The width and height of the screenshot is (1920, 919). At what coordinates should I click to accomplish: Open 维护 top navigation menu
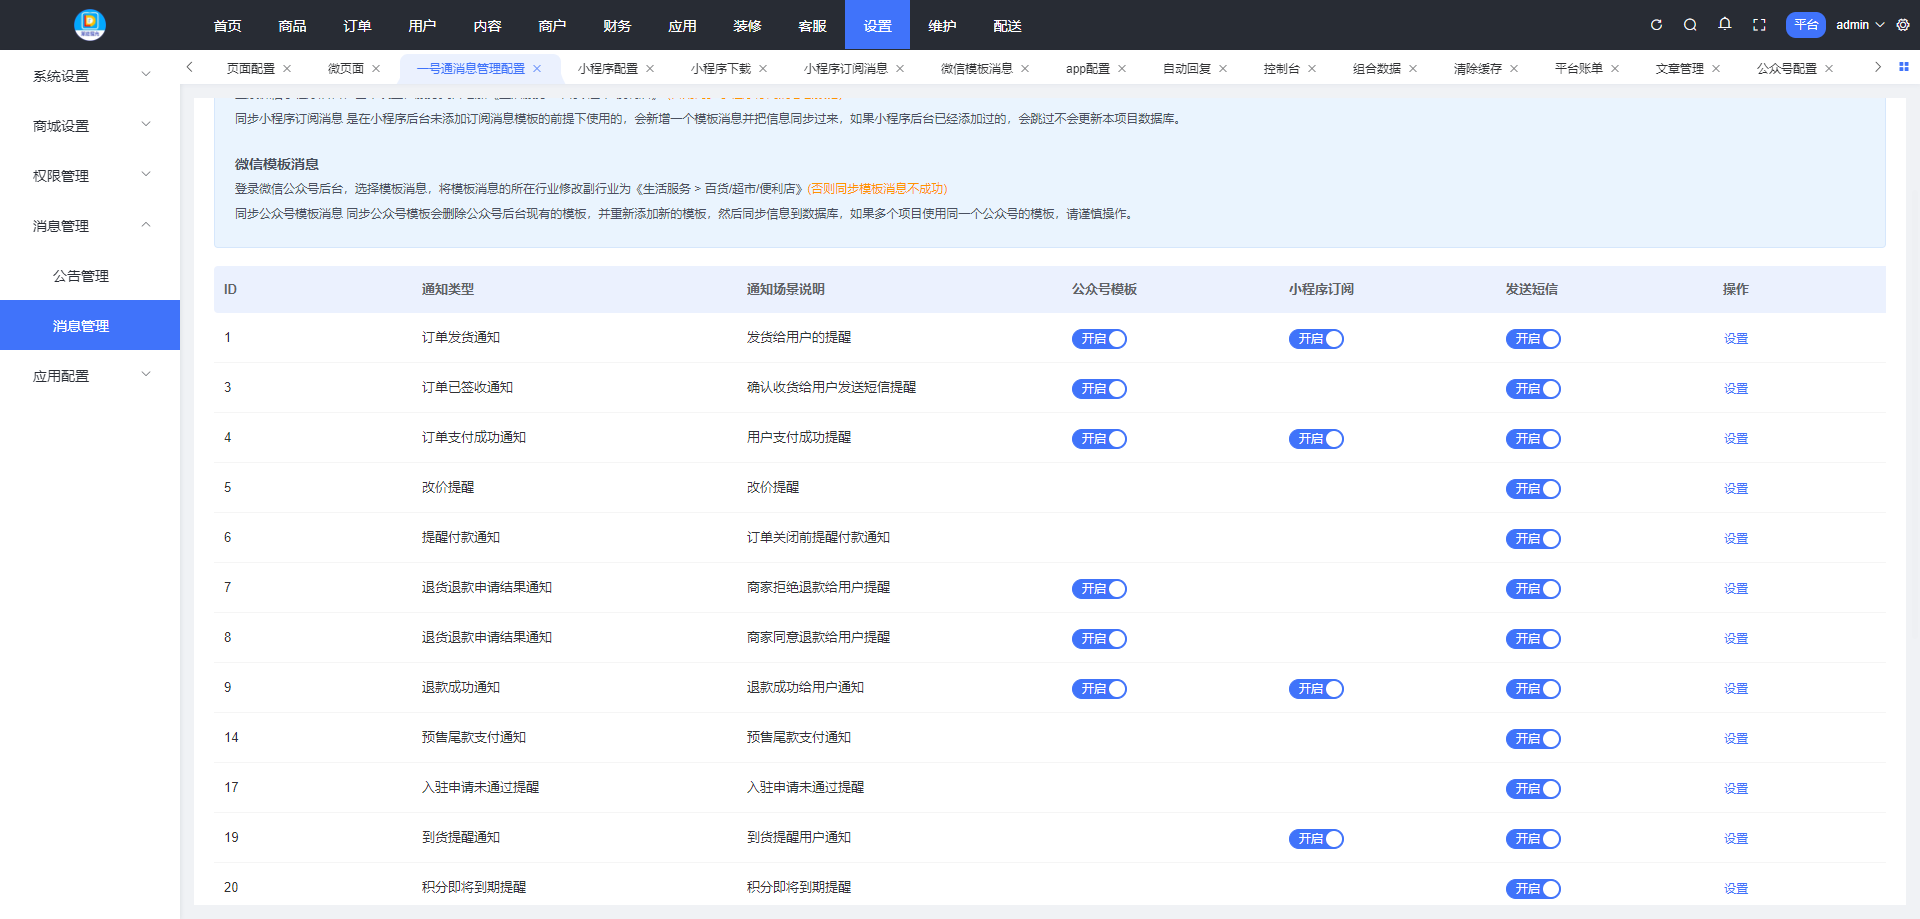point(942,25)
